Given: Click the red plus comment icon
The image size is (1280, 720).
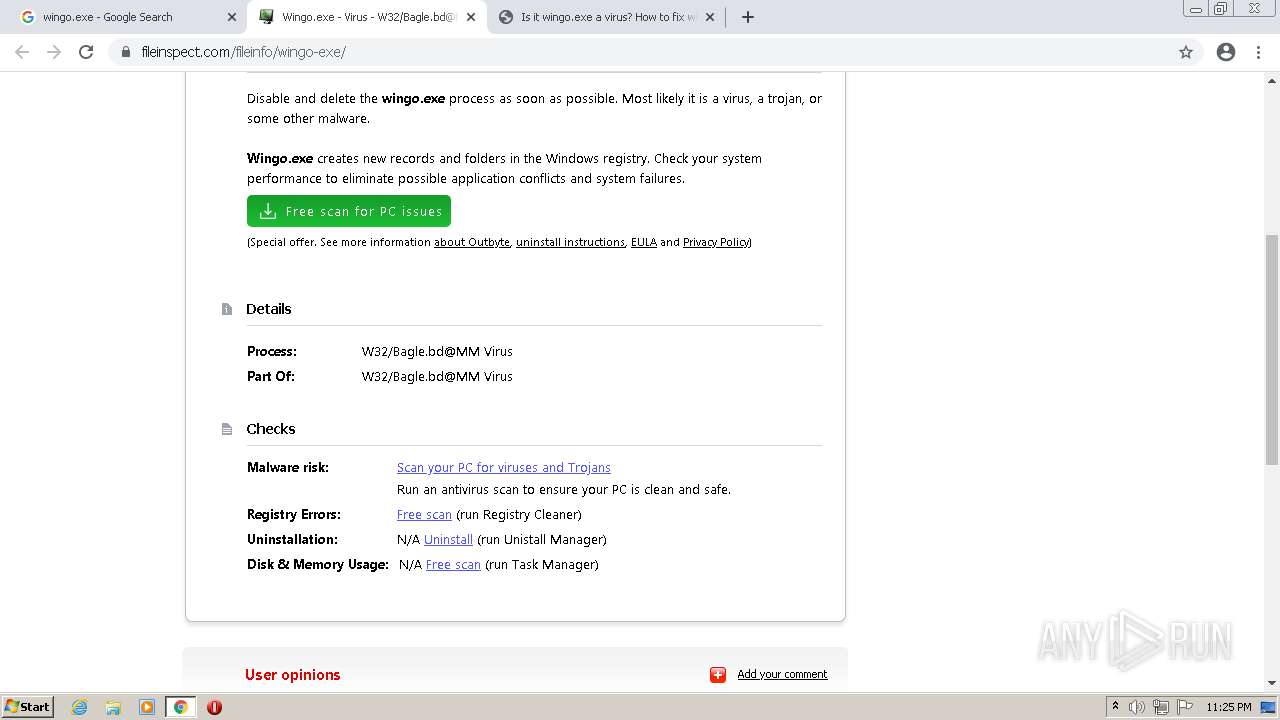Looking at the screenshot, I should coord(718,675).
